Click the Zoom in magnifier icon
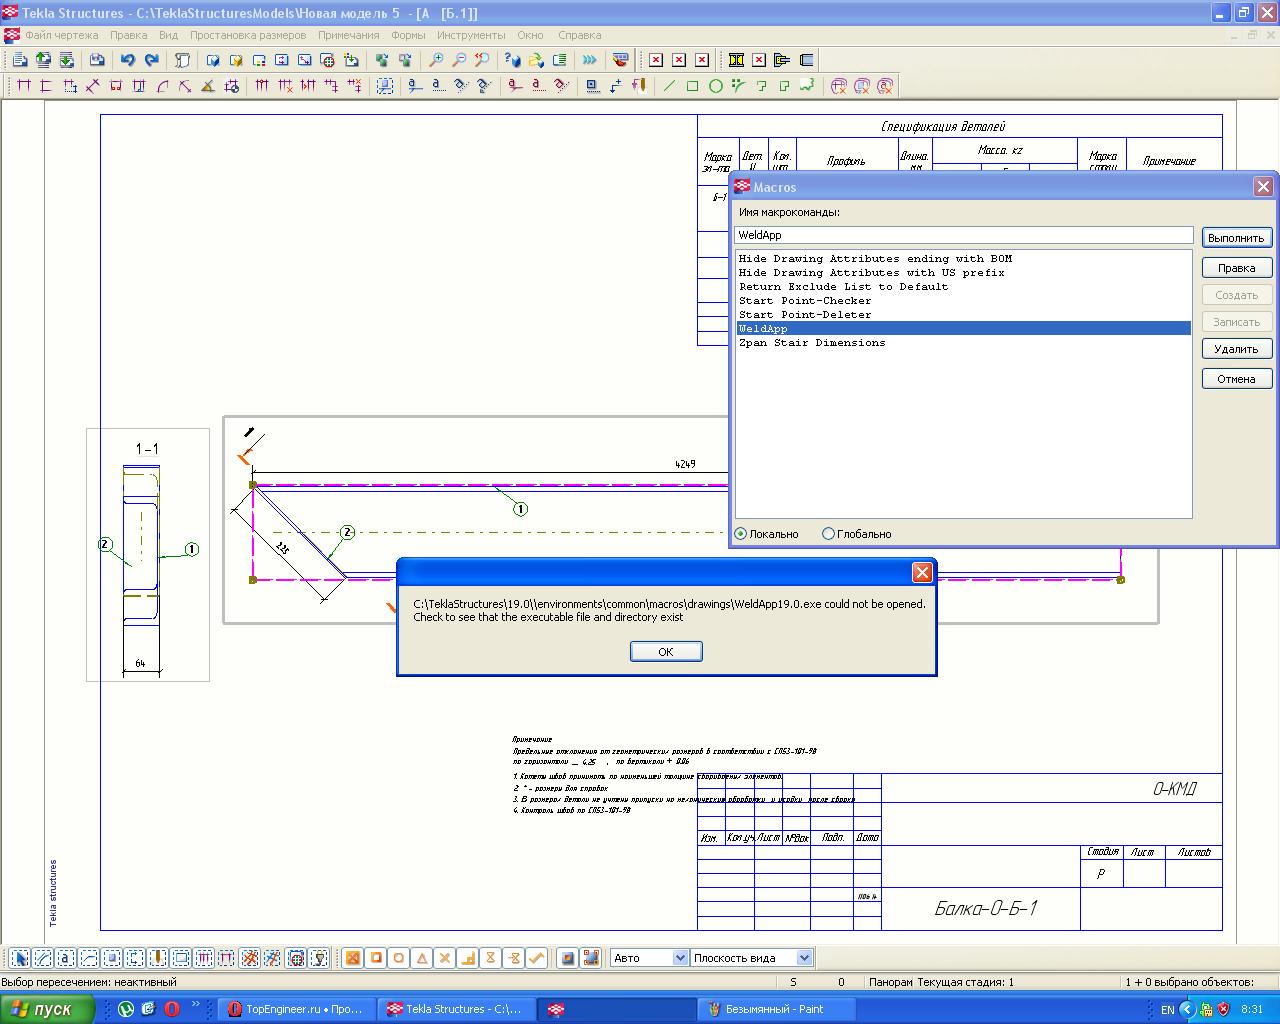Viewport: 1280px width, 1024px height. point(436,60)
